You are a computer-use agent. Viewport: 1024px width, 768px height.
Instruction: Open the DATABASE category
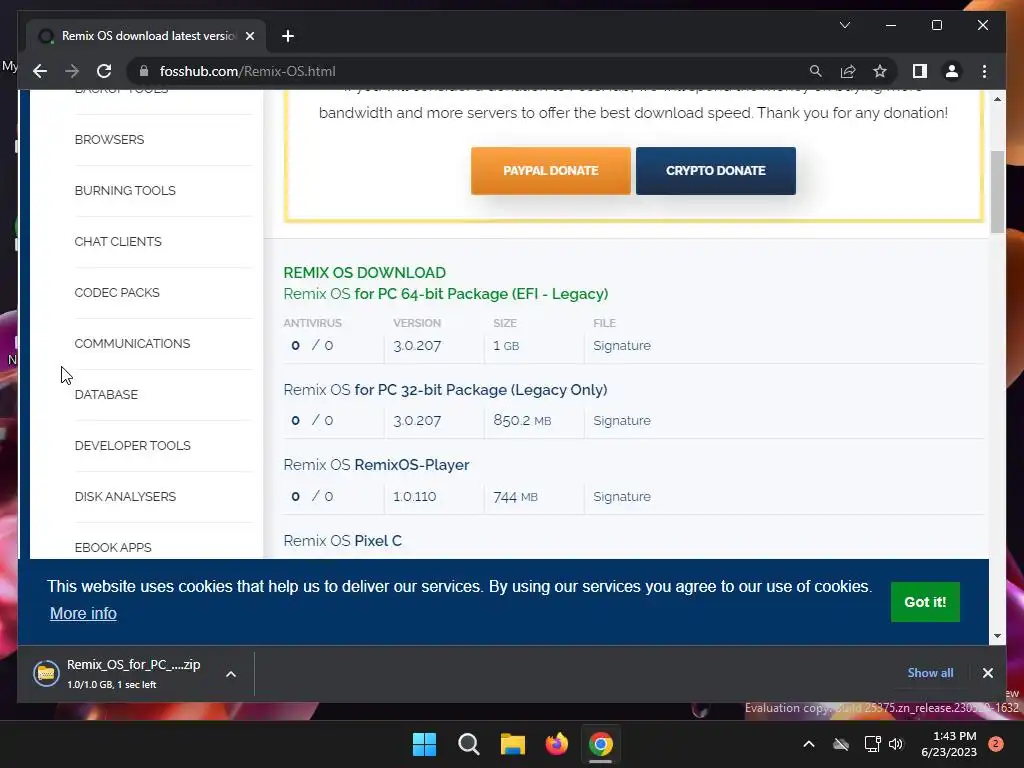point(106,394)
